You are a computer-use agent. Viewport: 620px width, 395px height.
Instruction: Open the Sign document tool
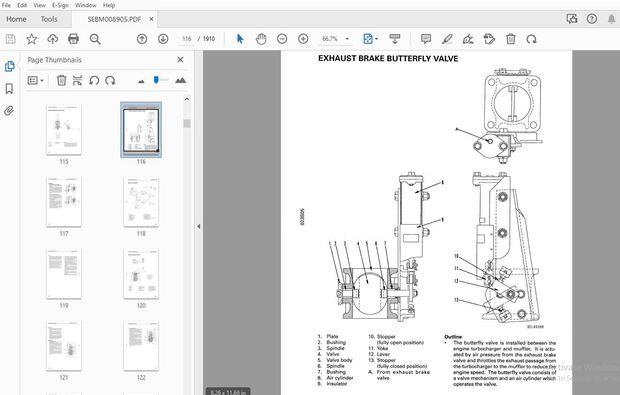point(468,39)
